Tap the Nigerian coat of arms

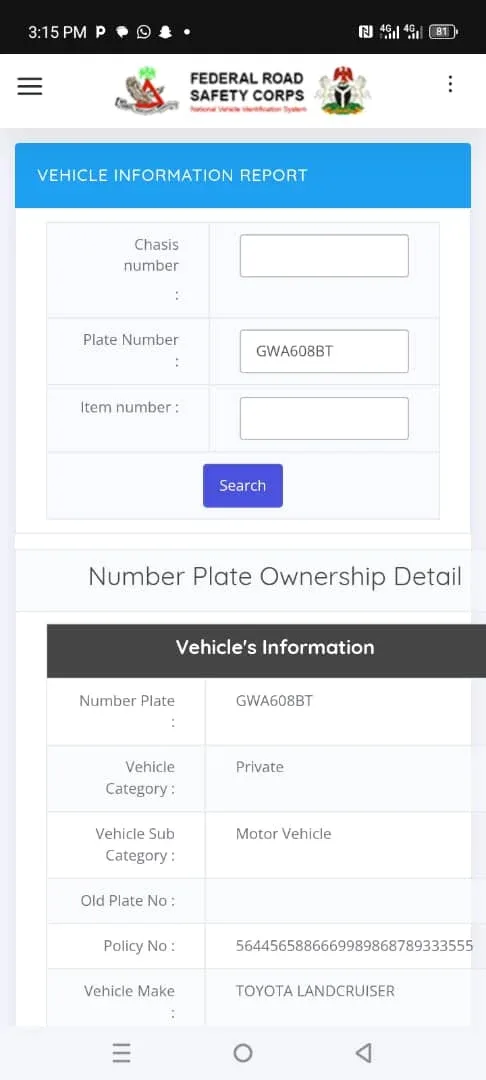click(x=342, y=90)
